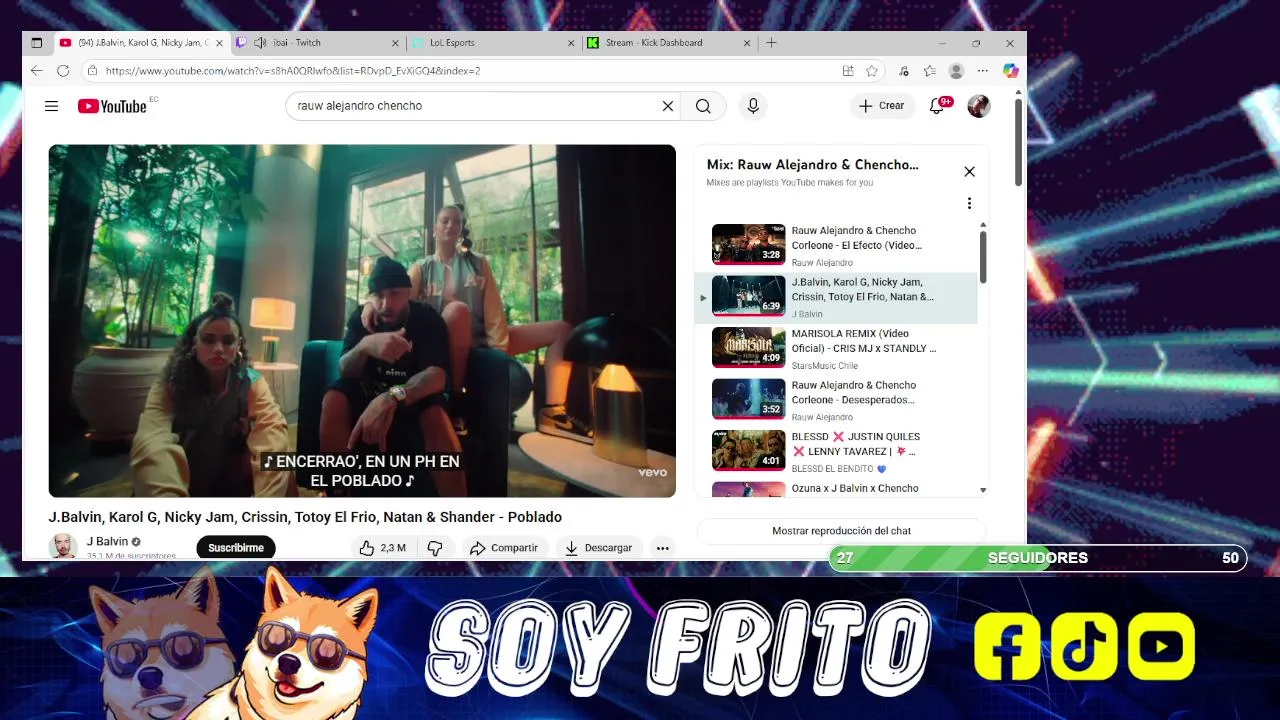Select the current J.Balvin playlist entry
Viewport: 1280px width, 720px height.
click(836, 297)
